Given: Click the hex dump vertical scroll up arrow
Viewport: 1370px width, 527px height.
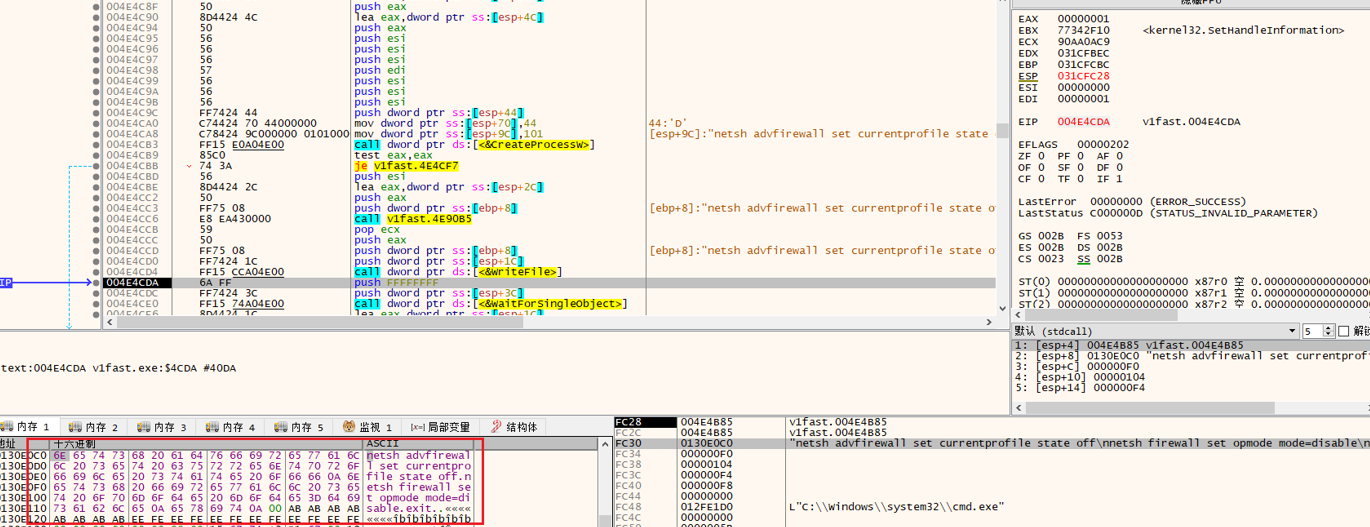Looking at the screenshot, I should [x=606, y=442].
